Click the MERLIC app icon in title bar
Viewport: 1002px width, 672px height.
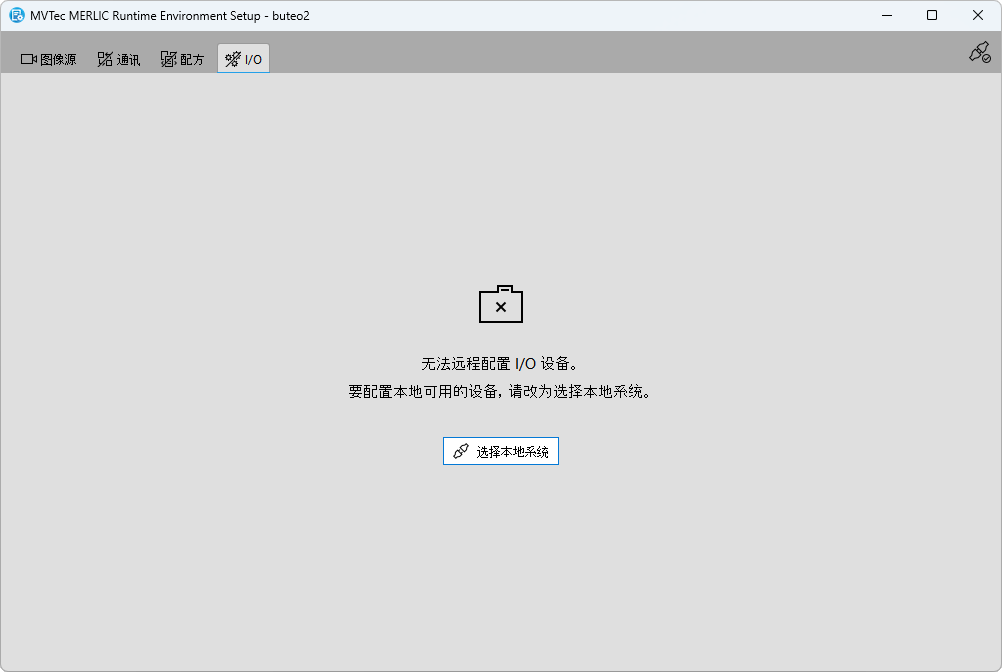16,15
